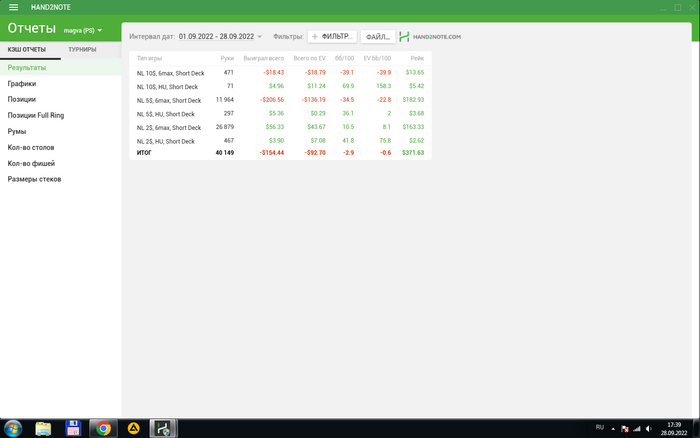Switch to the ТУРНИРЫ tab
The width and height of the screenshot is (700, 438).
(82, 50)
